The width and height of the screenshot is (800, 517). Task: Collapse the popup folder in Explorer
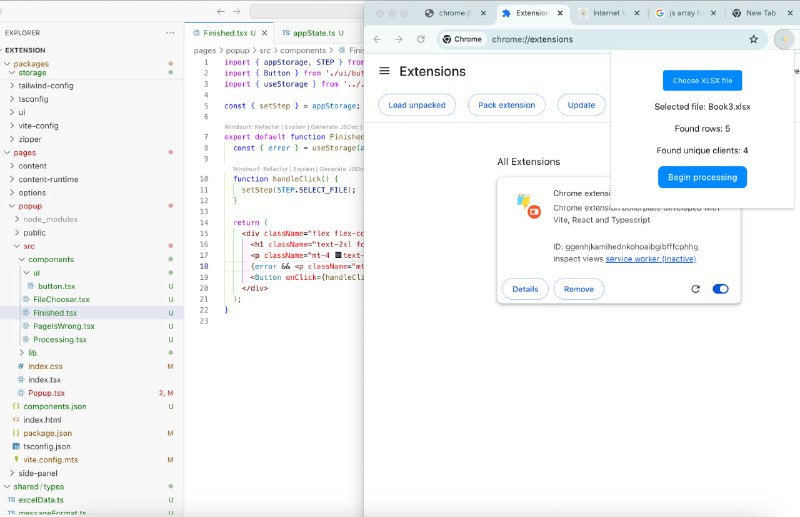[x=30, y=206]
